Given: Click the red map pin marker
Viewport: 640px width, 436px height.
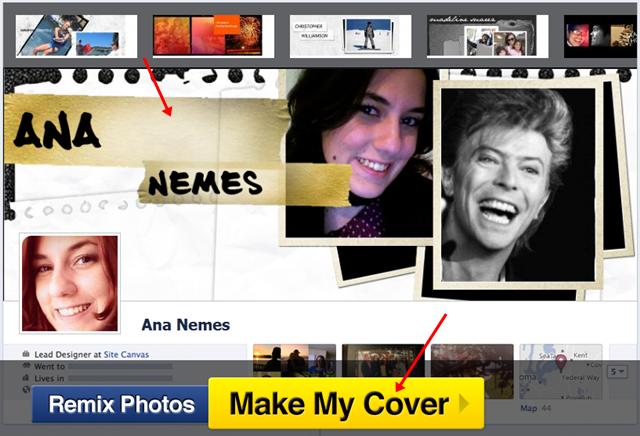Looking at the screenshot, I should tap(561, 363).
